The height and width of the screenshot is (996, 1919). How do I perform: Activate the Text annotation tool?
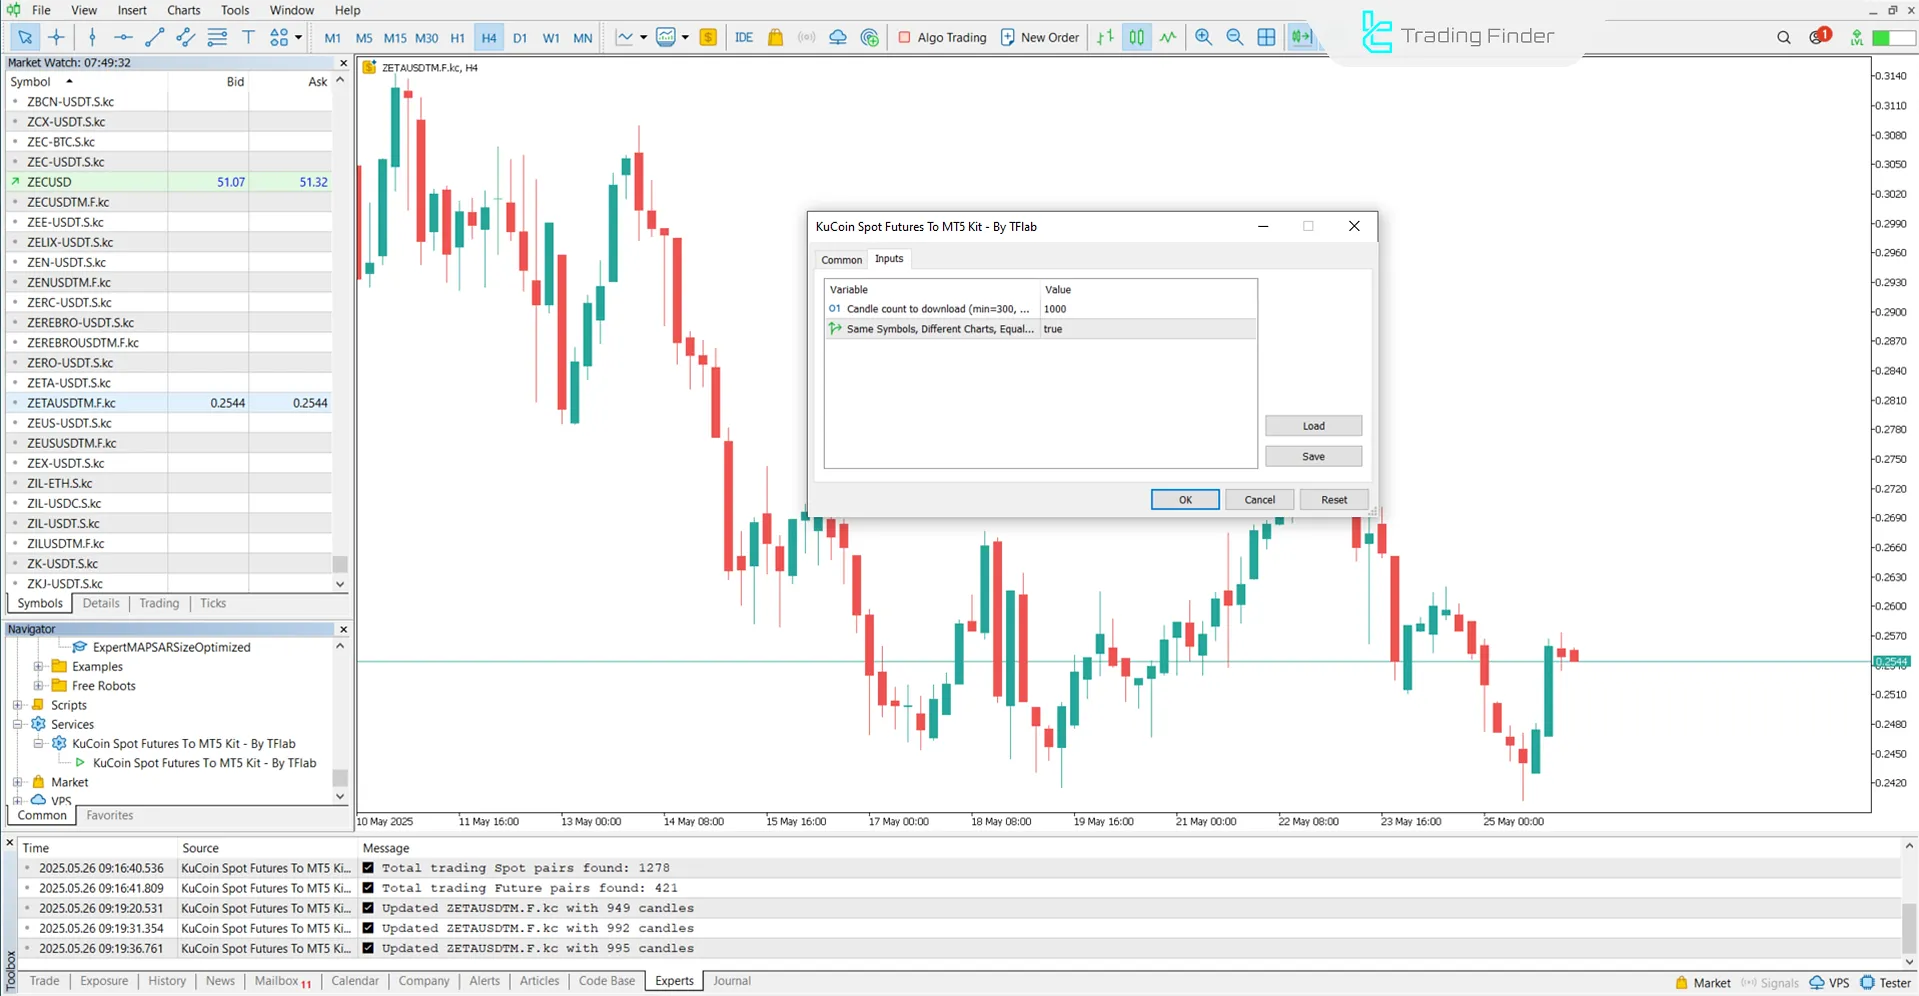(x=248, y=37)
